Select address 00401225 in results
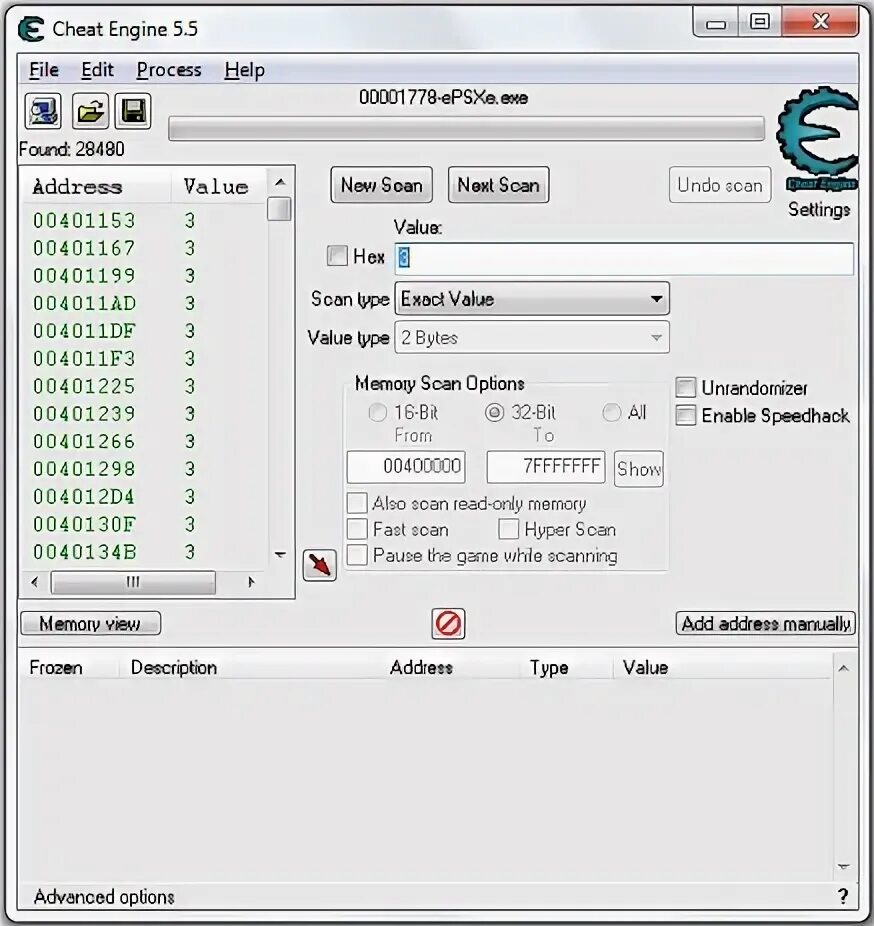This screenshot has height=926, width=874. click(84, 386)
